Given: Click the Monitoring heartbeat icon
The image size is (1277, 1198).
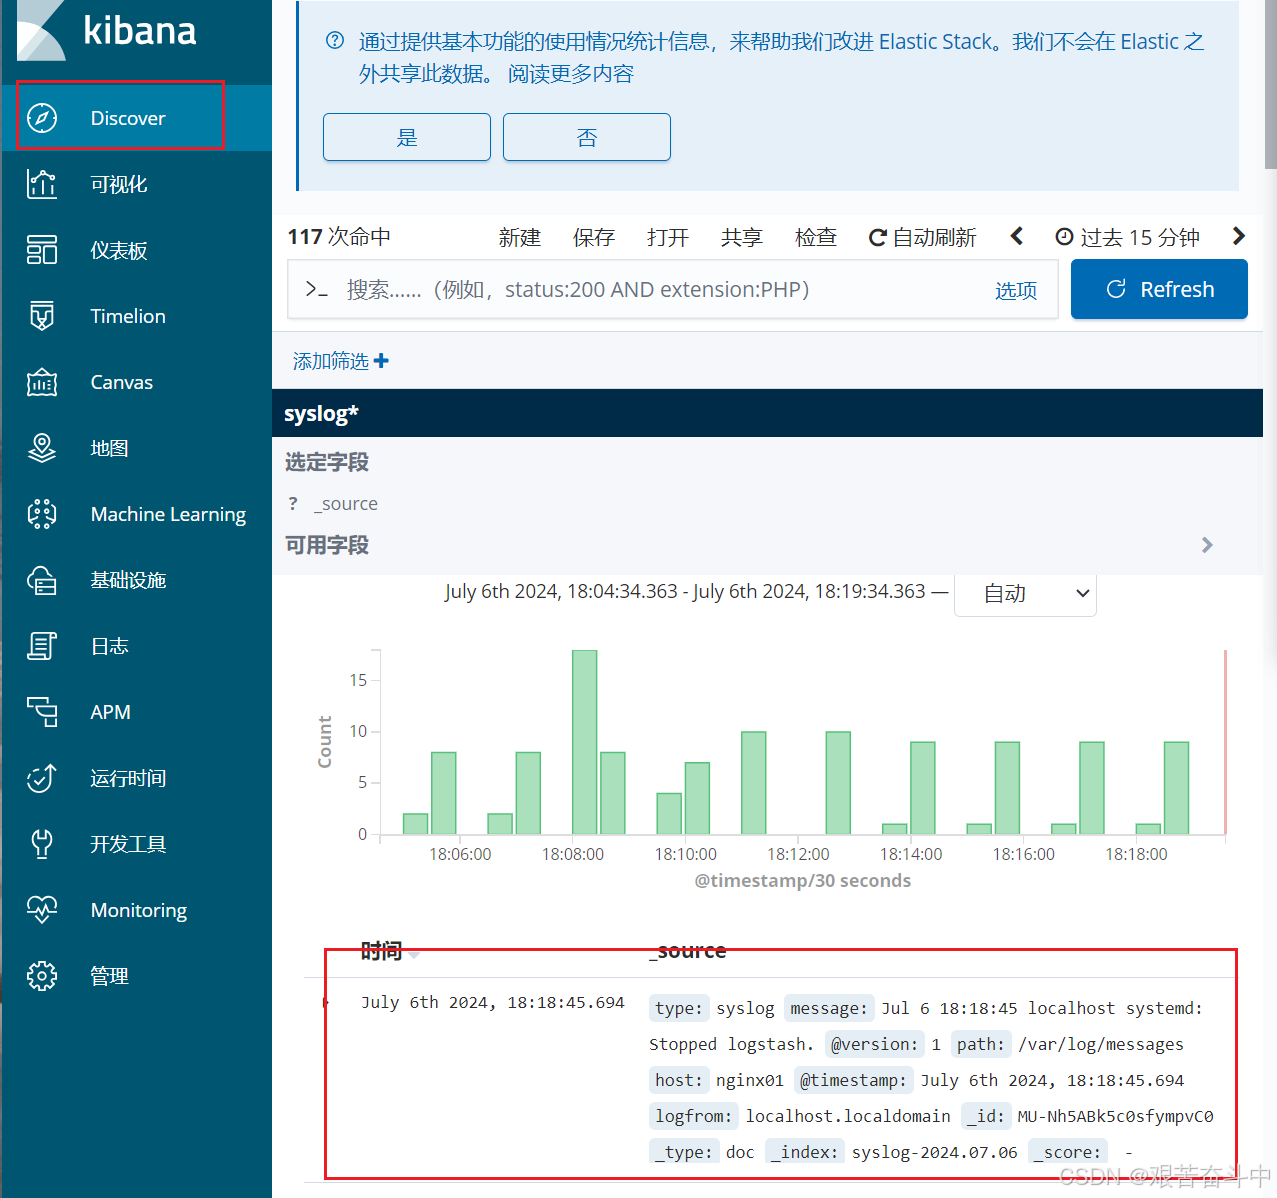Looking at the screenshot, I should coord(42,910).
